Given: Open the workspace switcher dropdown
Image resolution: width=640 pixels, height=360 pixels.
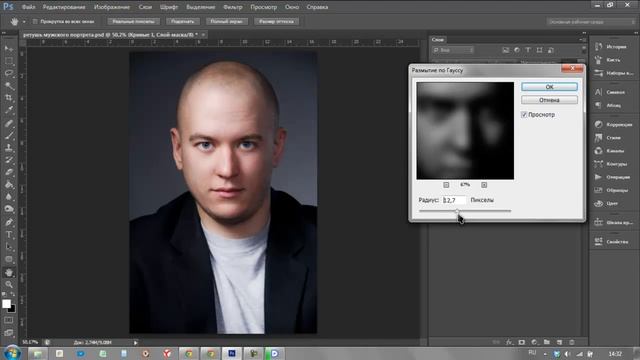Looking at the screenshot, I should 591,21.
